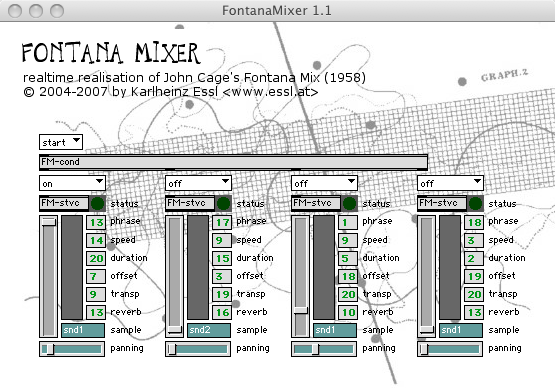Click first channel's phrase value 13
Image resolution: width=555 pixels, height=388 pixels.
click(96, 222)
